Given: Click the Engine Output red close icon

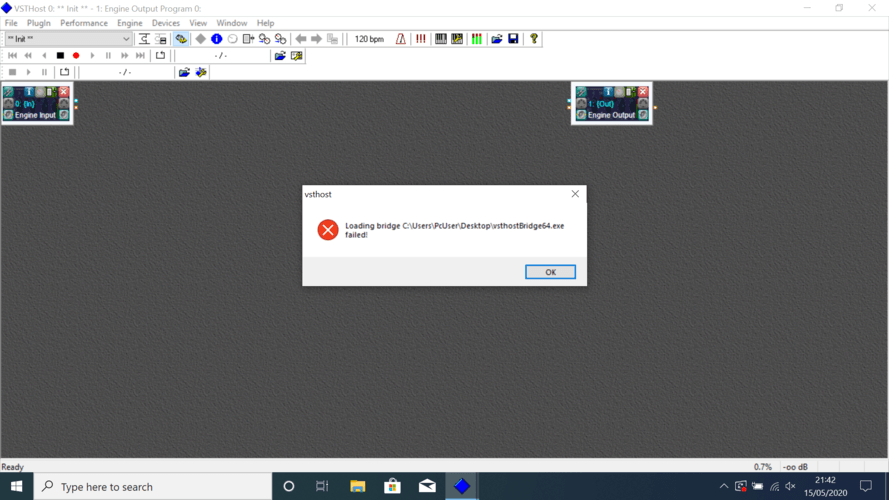Looking at the screenshot, I should coord(642,91).
